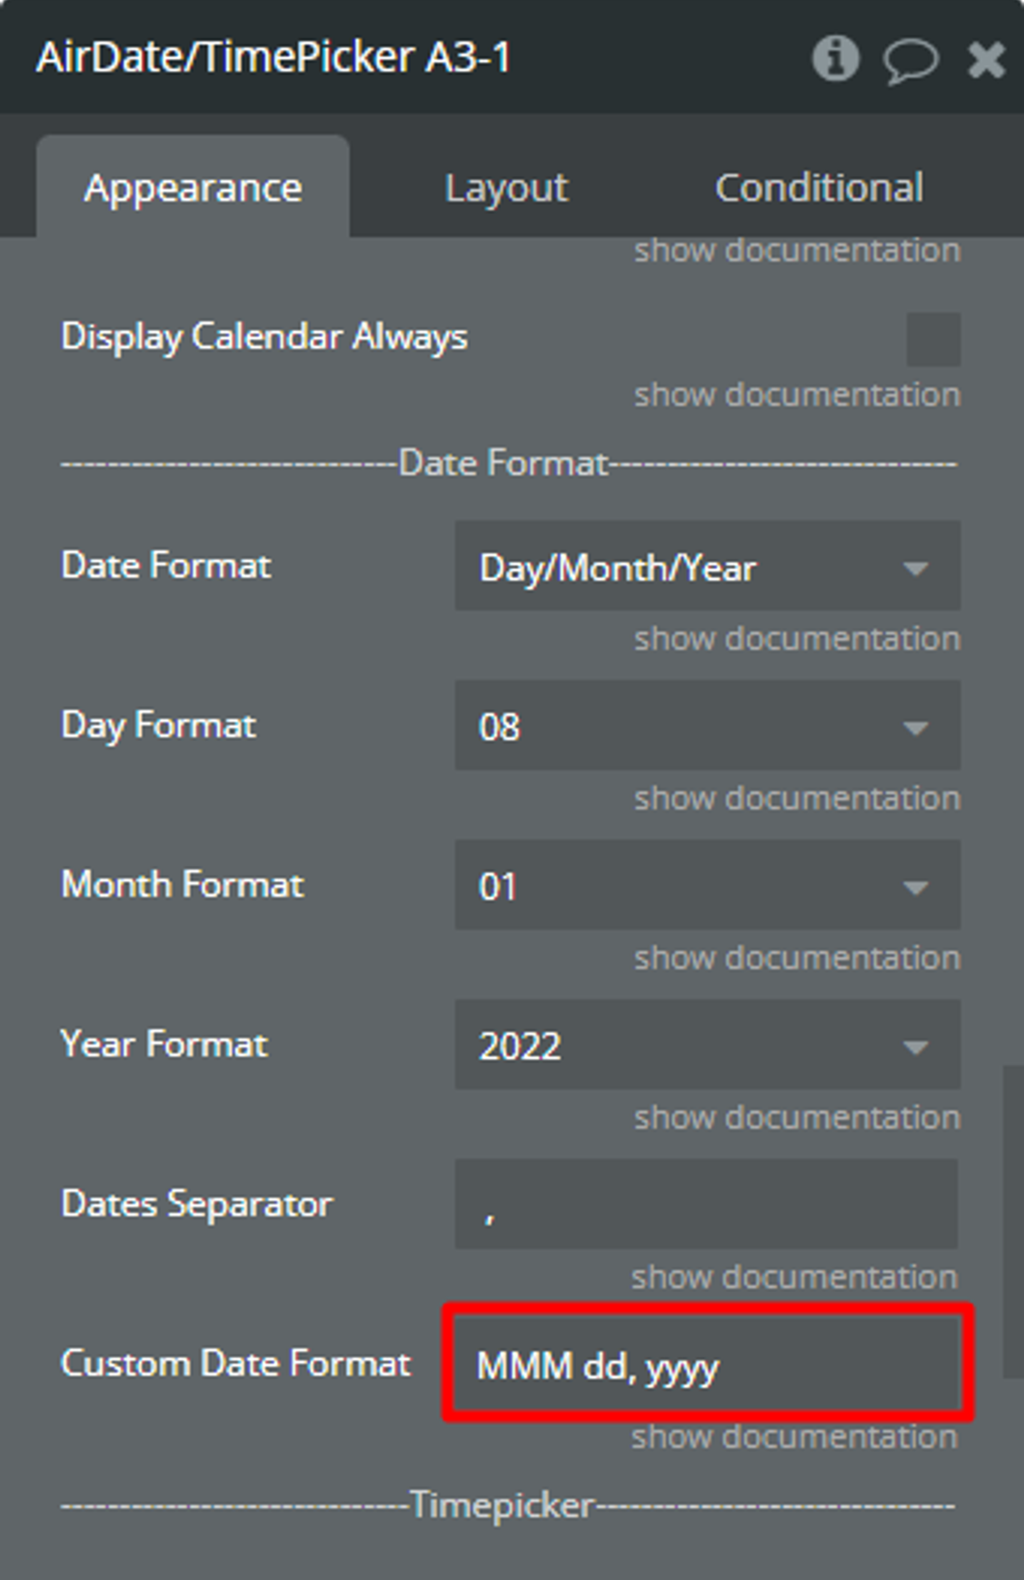This screenshot has width=1024, height=1580.
Task: Expand the Day Format dropdown
Action: point(707,726)
